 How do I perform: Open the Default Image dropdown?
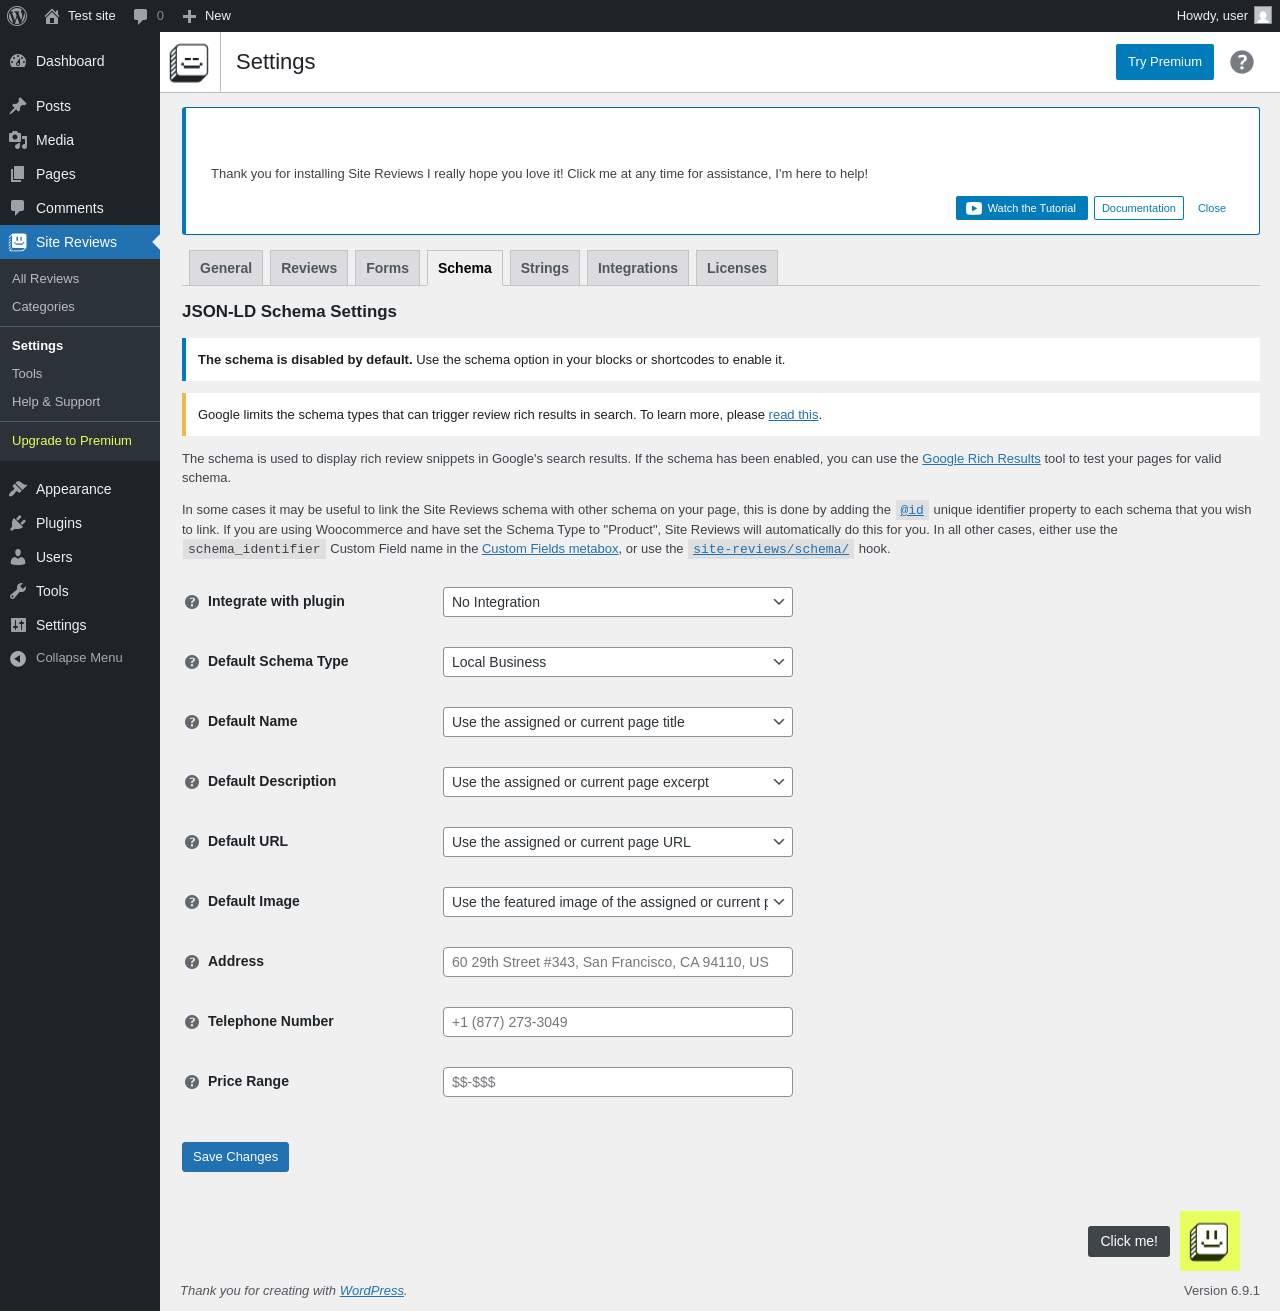(618, 902)
